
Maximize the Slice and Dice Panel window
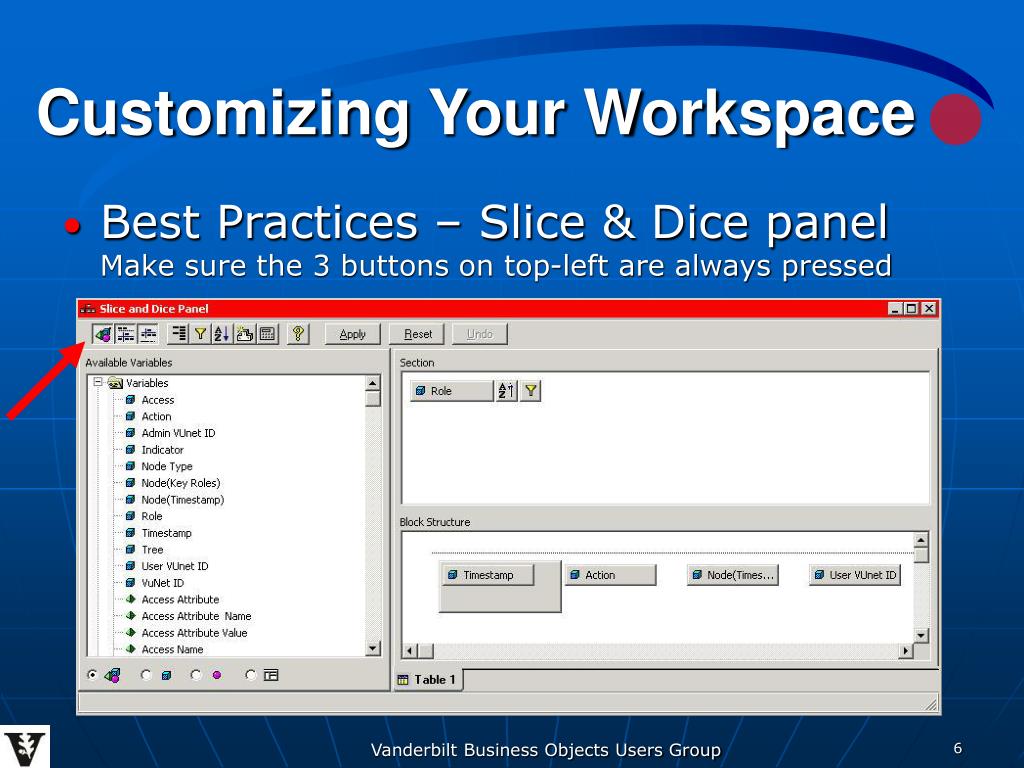point(912,308)
